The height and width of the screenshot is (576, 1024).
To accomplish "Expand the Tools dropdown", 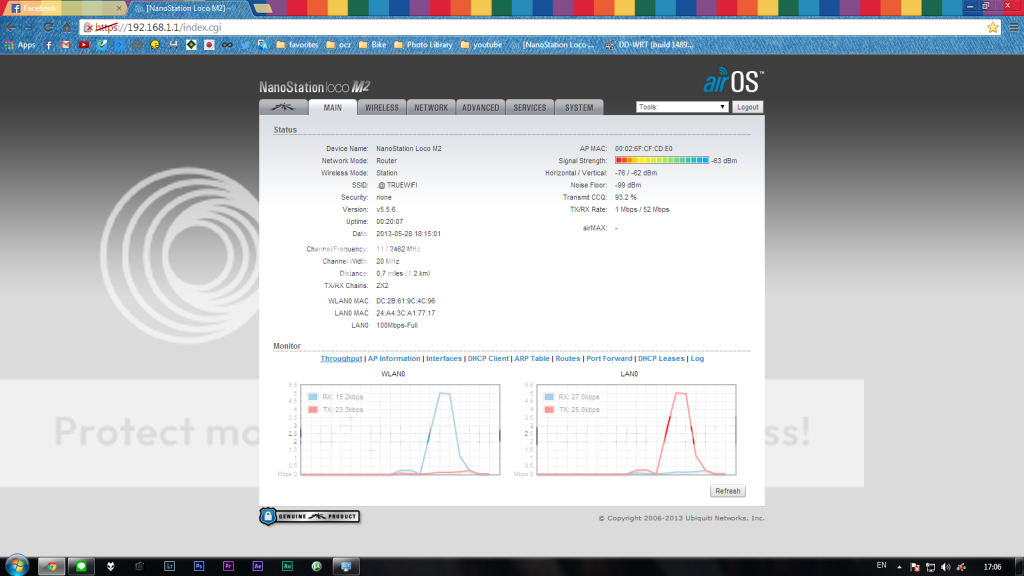I will (x=682, y=107).
